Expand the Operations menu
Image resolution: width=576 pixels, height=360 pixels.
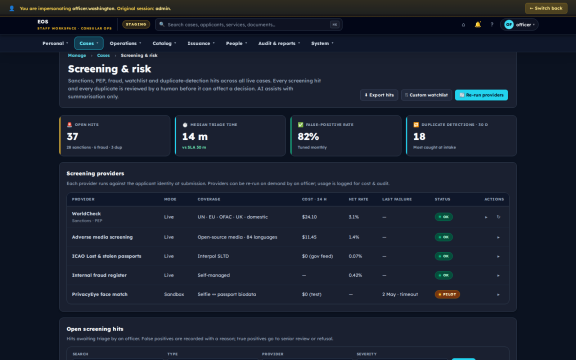pos(125,43)
